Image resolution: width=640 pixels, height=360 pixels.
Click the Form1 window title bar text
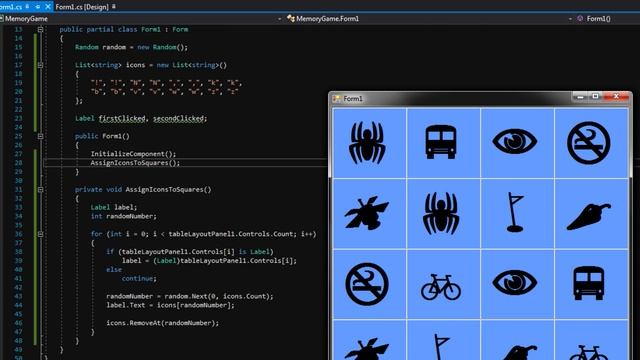353,99
